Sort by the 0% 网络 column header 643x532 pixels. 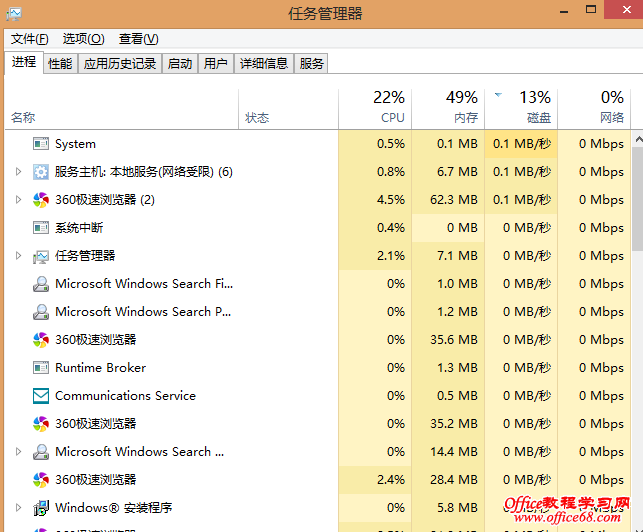click(x=594, y=109)
